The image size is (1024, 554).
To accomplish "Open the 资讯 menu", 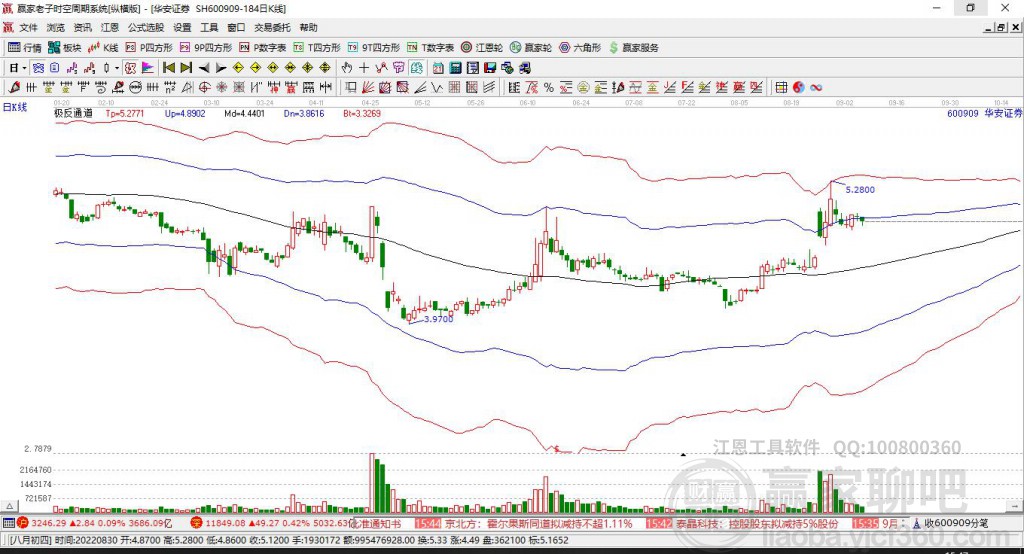I will tap(82, 27).
